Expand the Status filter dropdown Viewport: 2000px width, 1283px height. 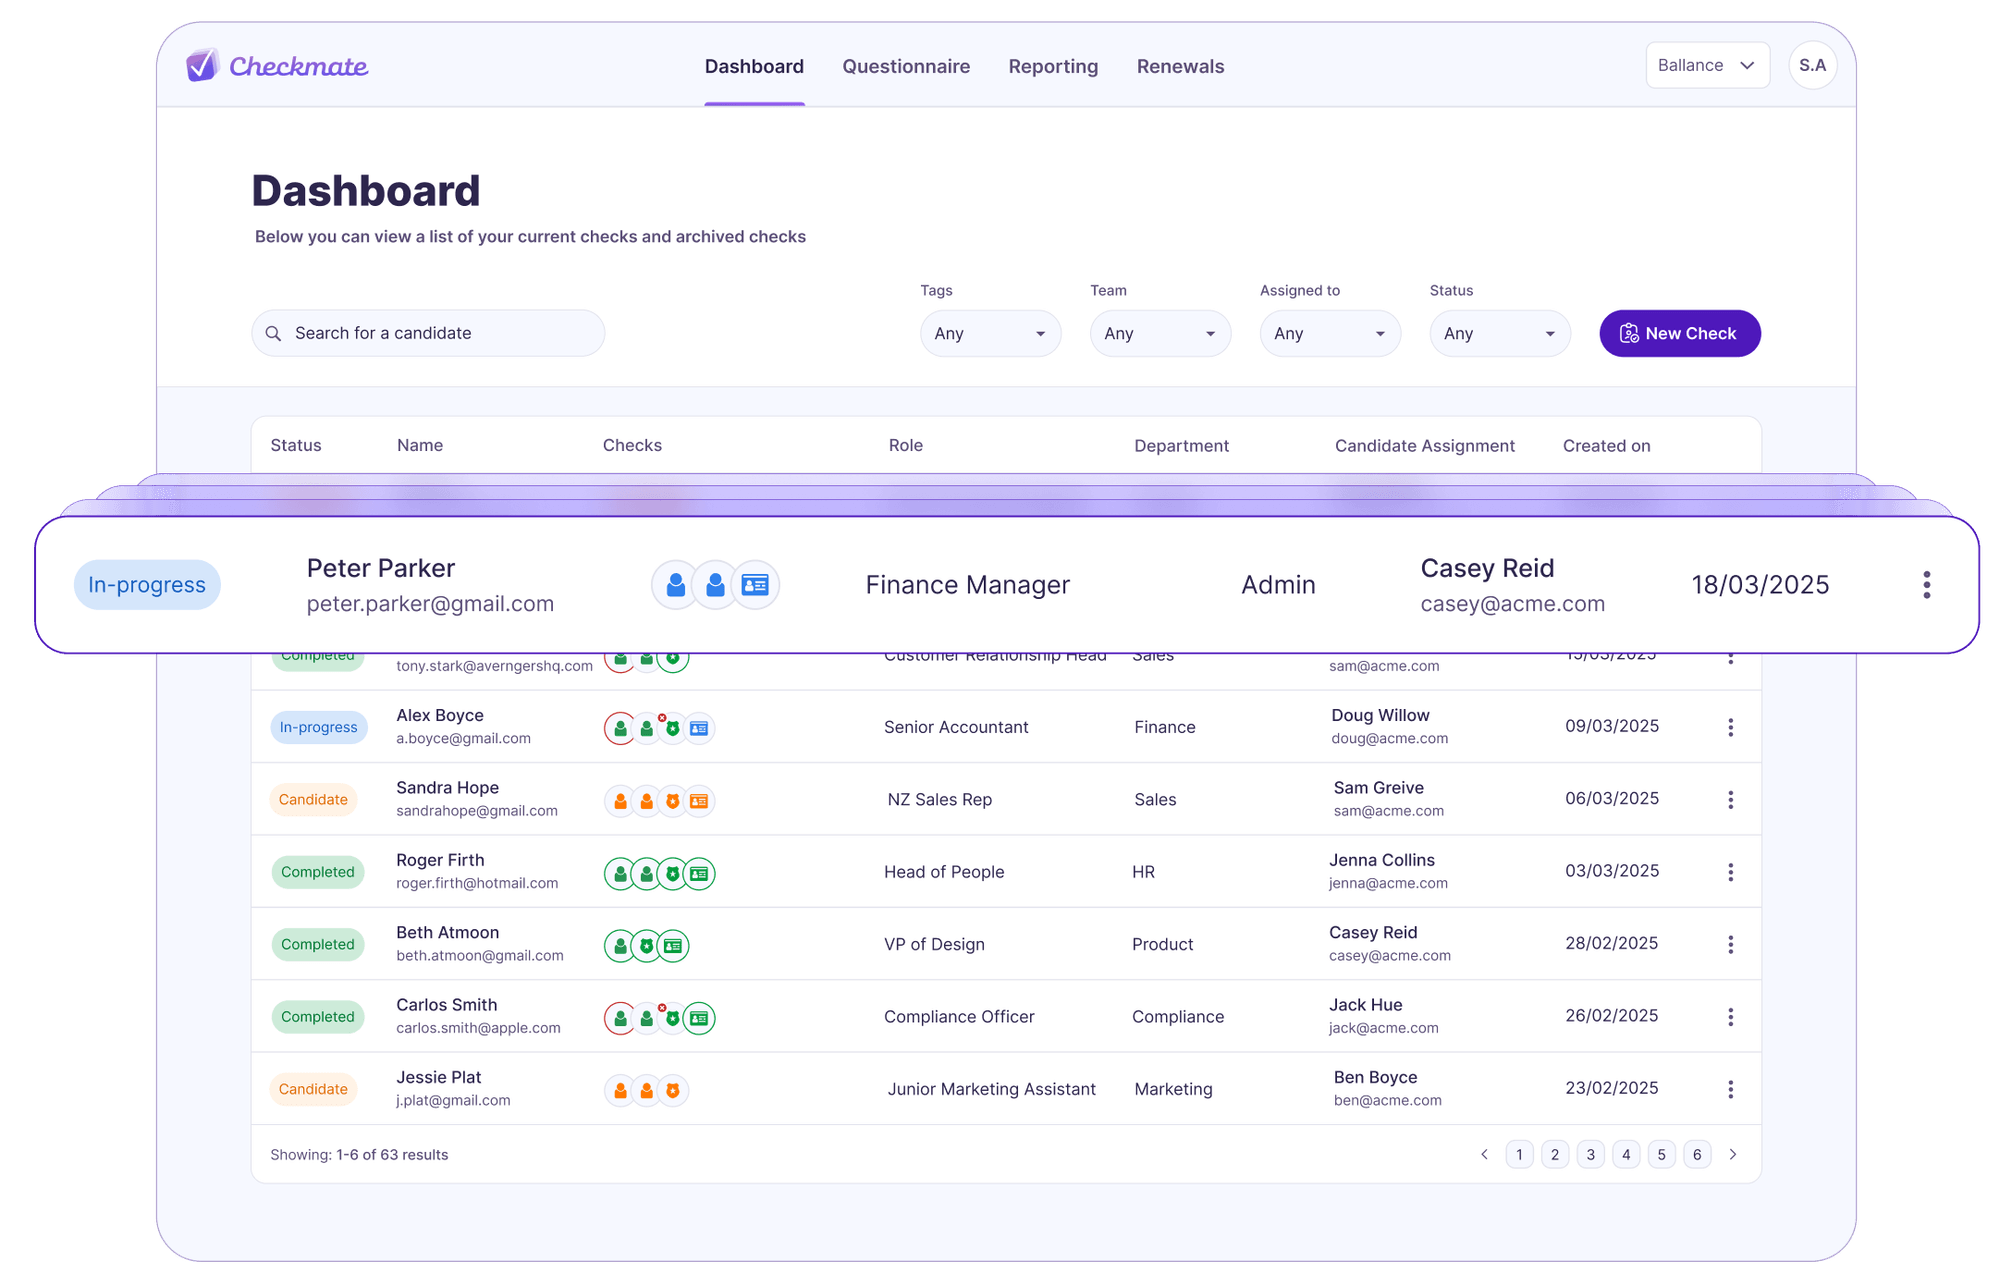[x=1500, y=333]
